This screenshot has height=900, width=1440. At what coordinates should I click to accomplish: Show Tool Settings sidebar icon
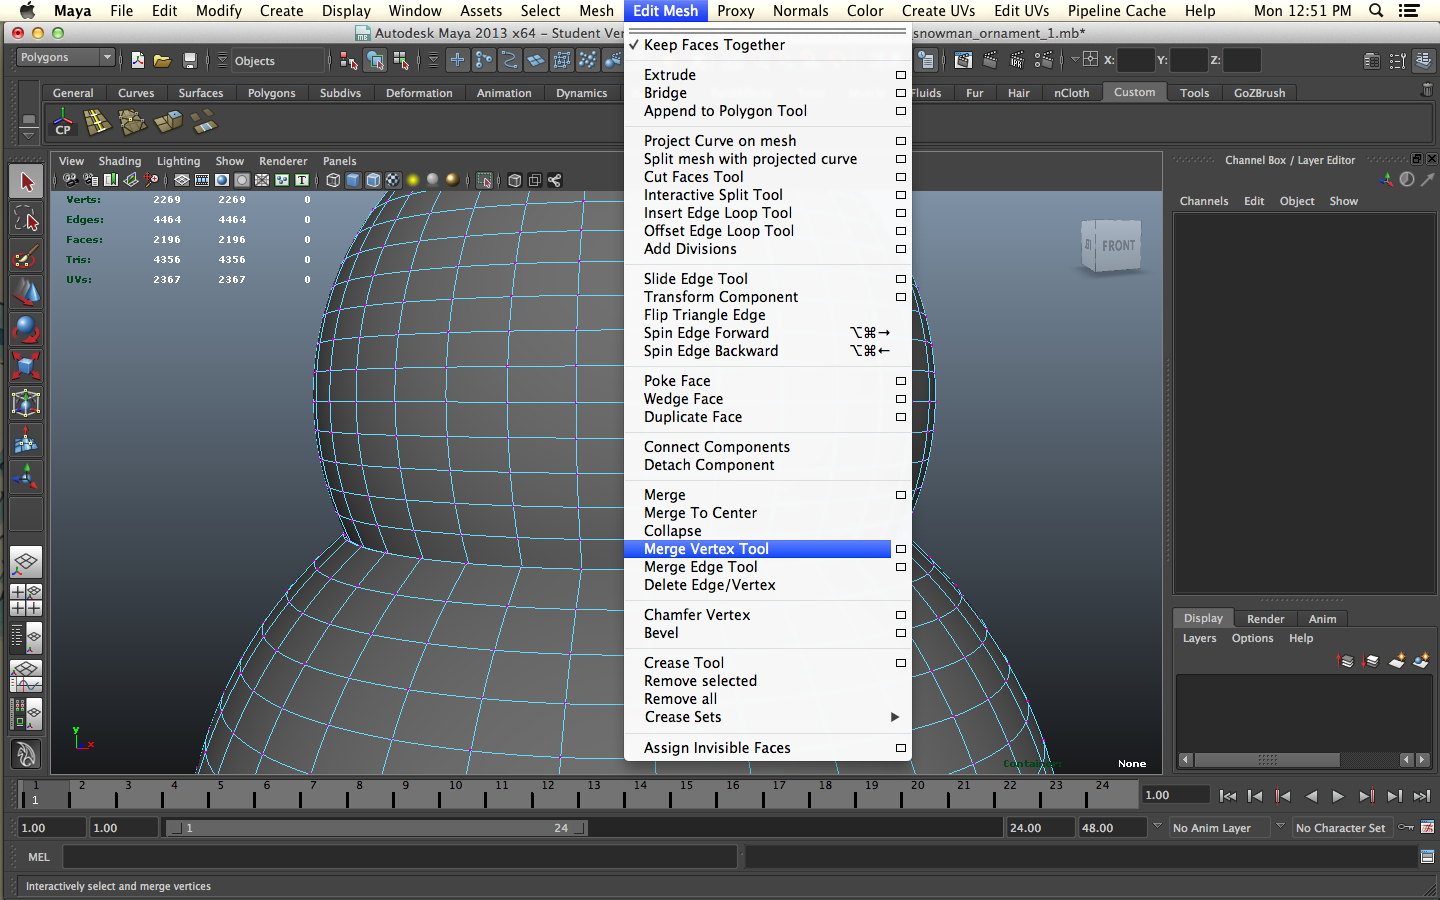pos(1398,61)
